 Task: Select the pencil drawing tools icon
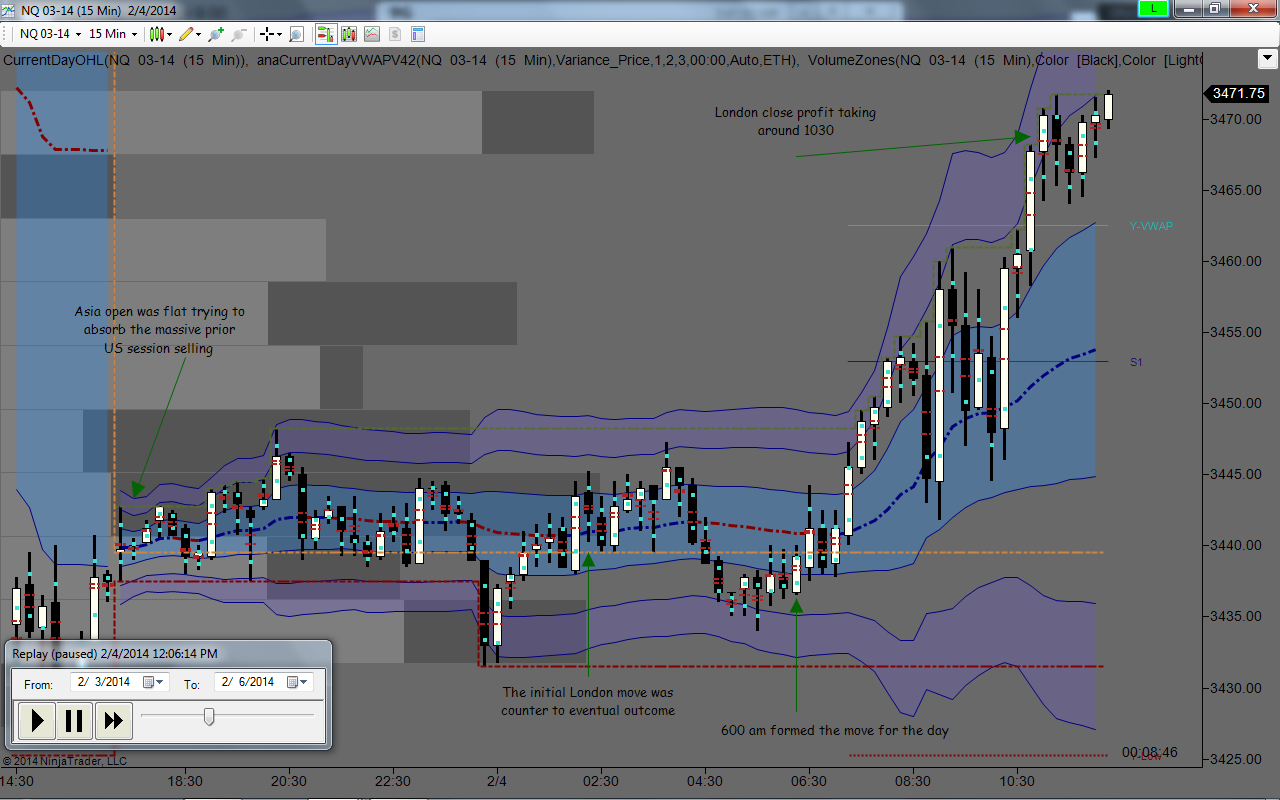click(186, 34)
